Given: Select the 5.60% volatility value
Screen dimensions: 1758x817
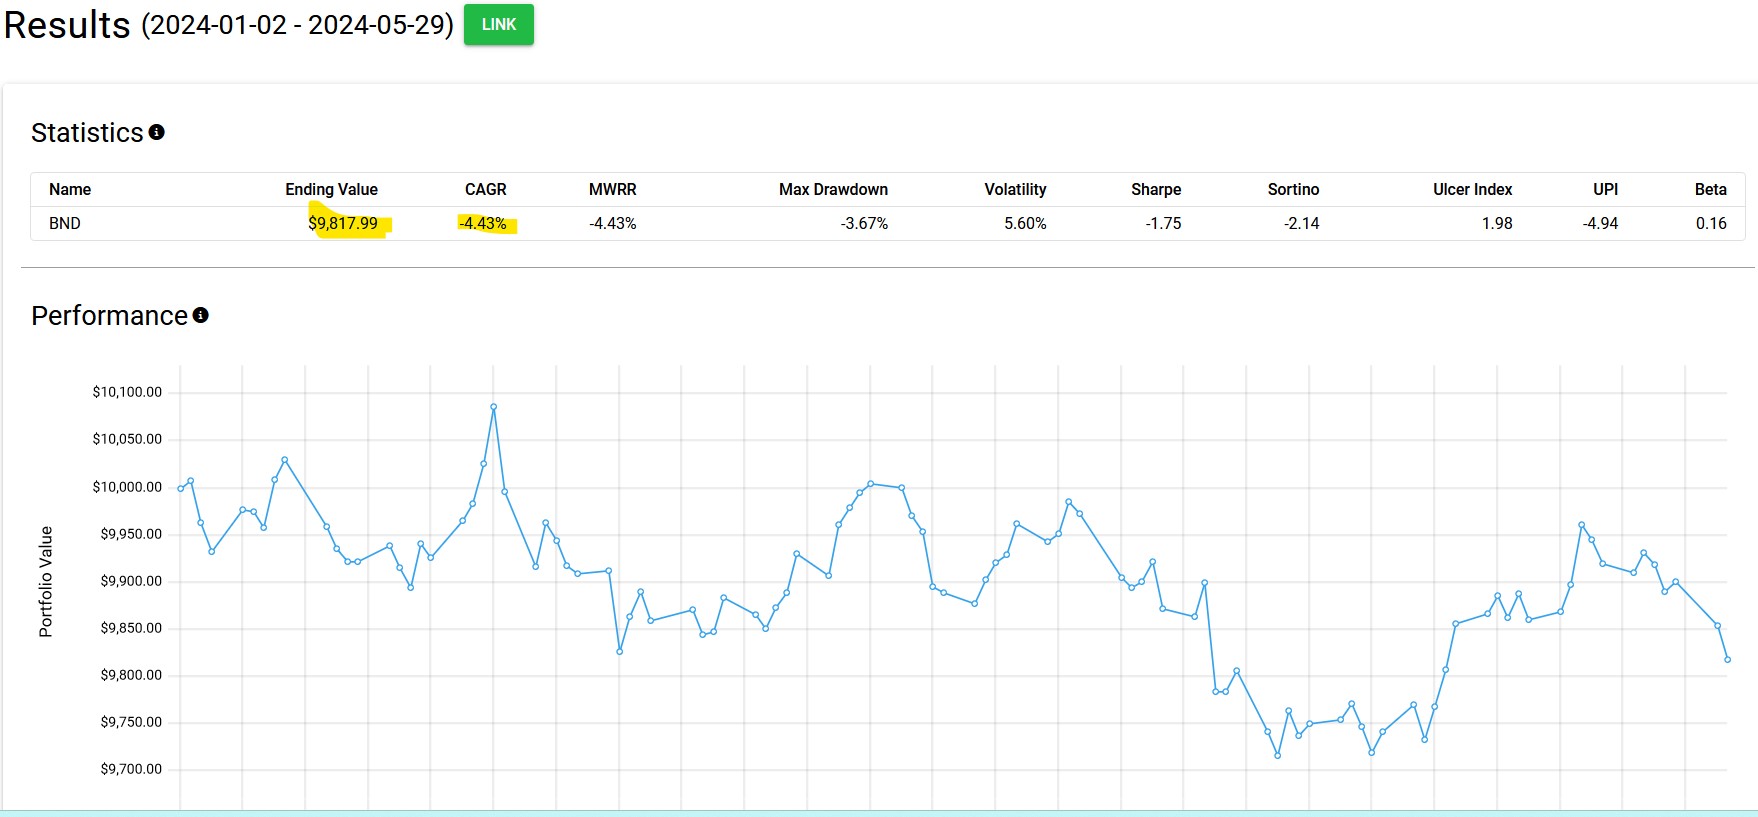Looking at the screenshot, I should click(1025, 223).
